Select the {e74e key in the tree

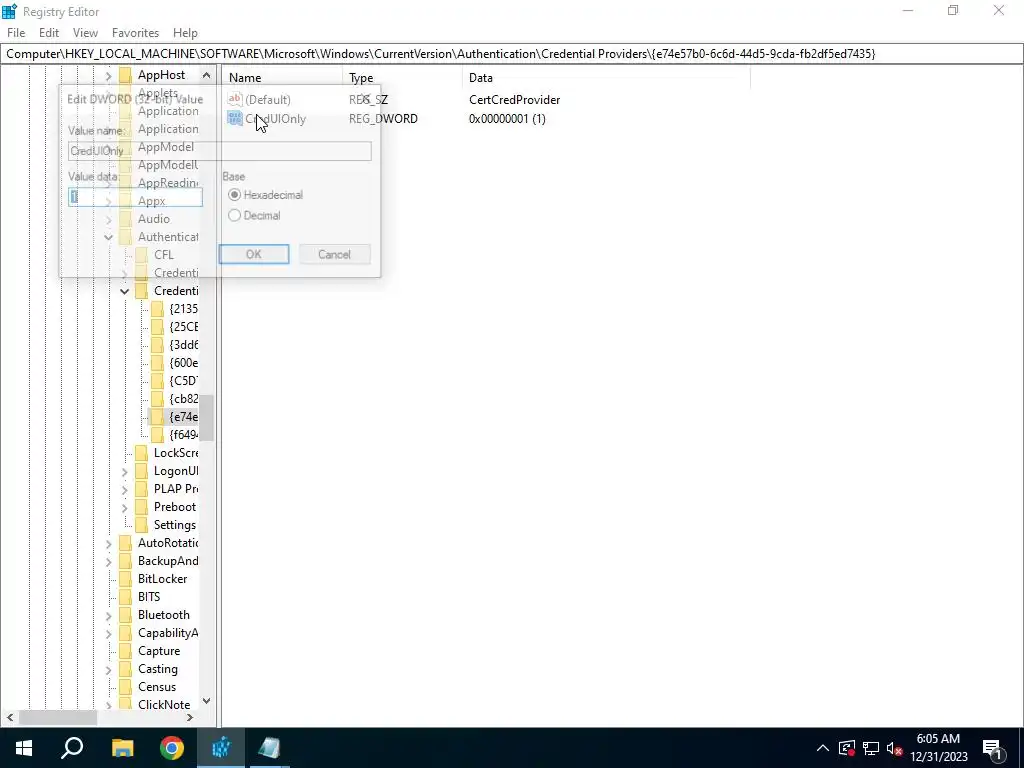click(183, 417)
